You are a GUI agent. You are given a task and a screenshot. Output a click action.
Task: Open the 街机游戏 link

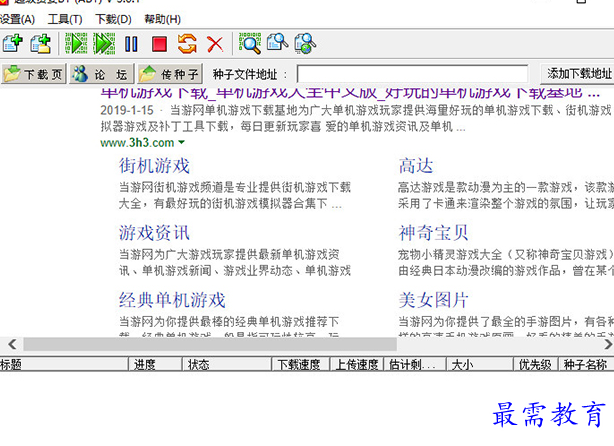pyautogui.click(x=154, y=166)
